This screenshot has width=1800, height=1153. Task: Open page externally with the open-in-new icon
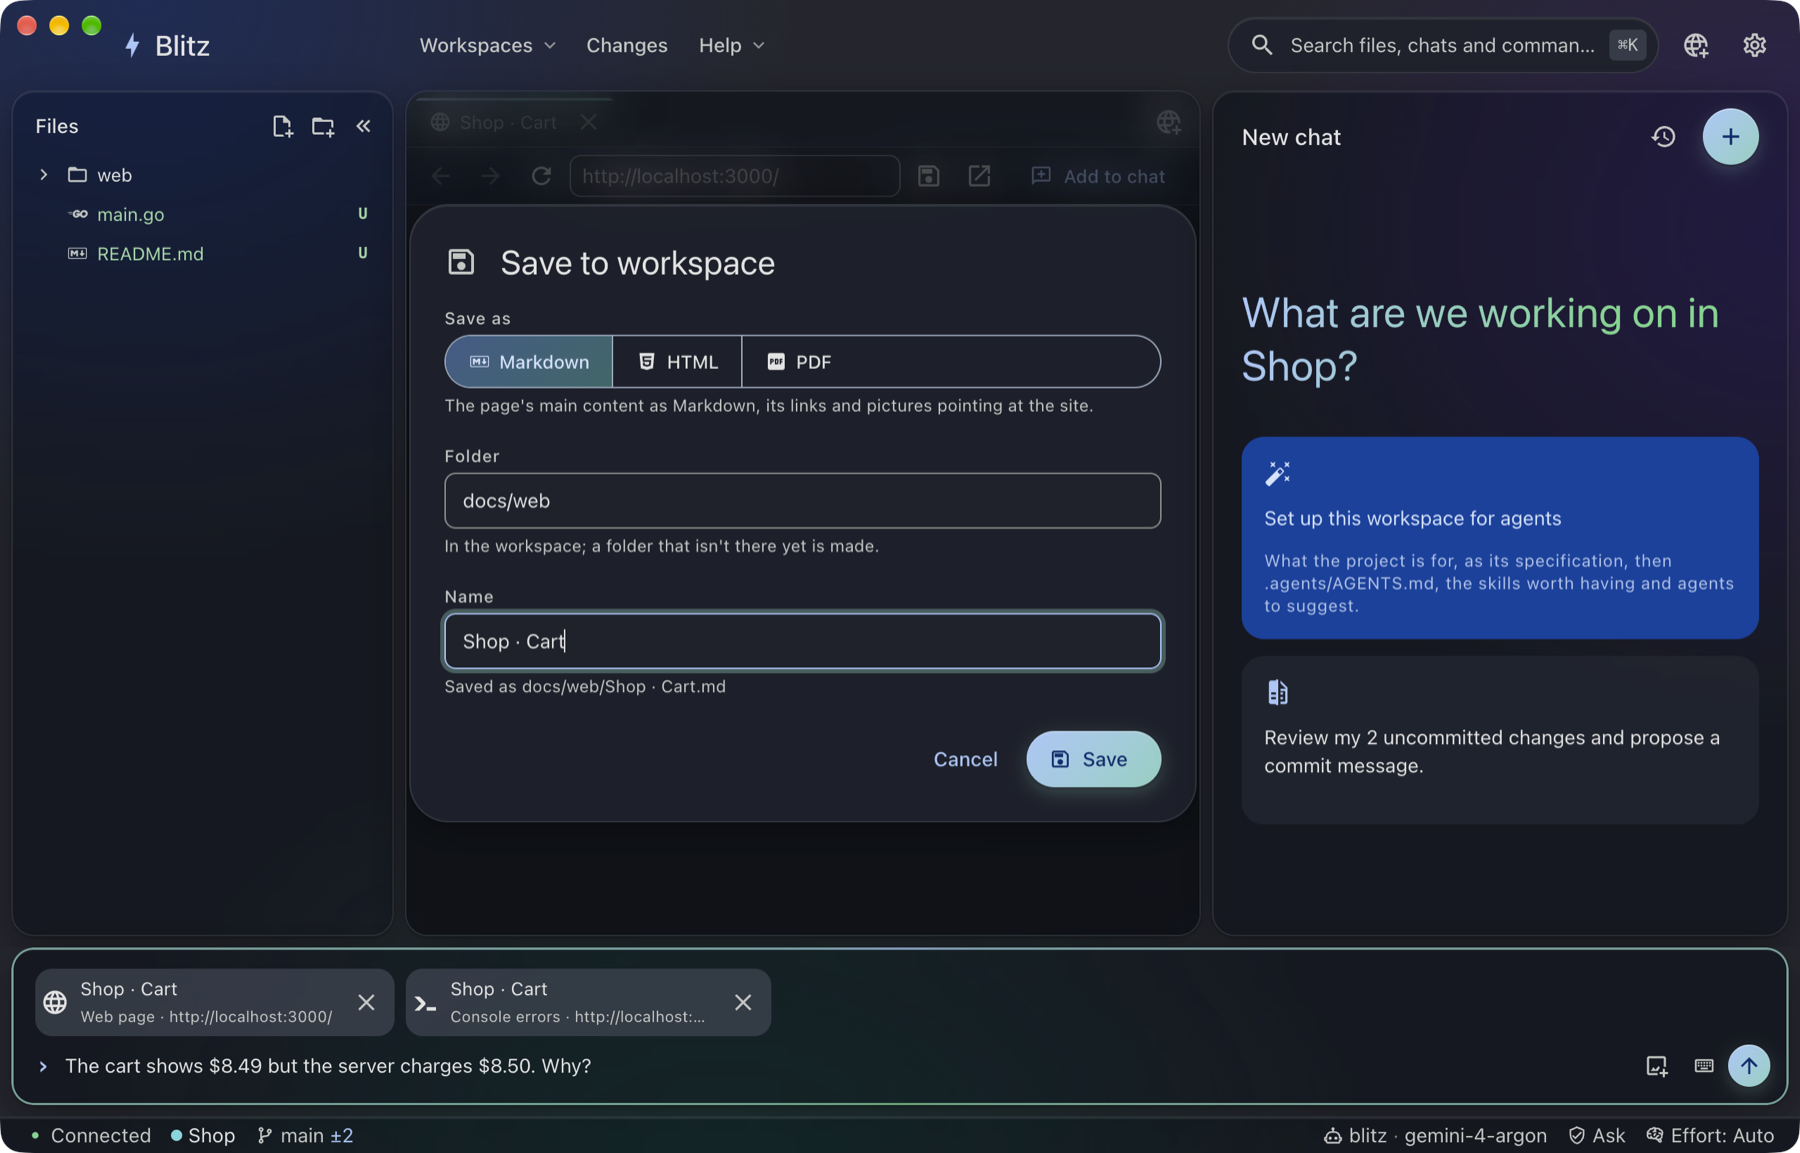coord(979,176)
